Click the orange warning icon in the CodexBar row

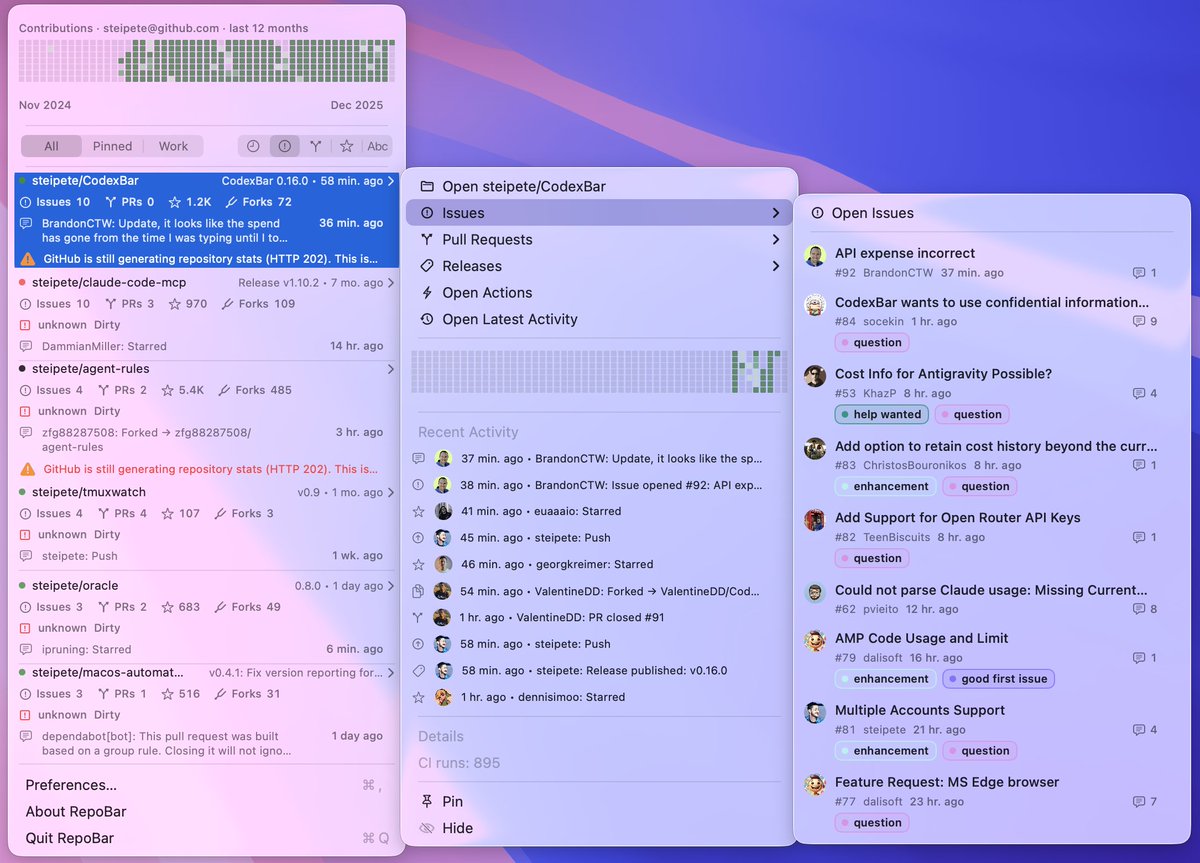tap(27, 259)
